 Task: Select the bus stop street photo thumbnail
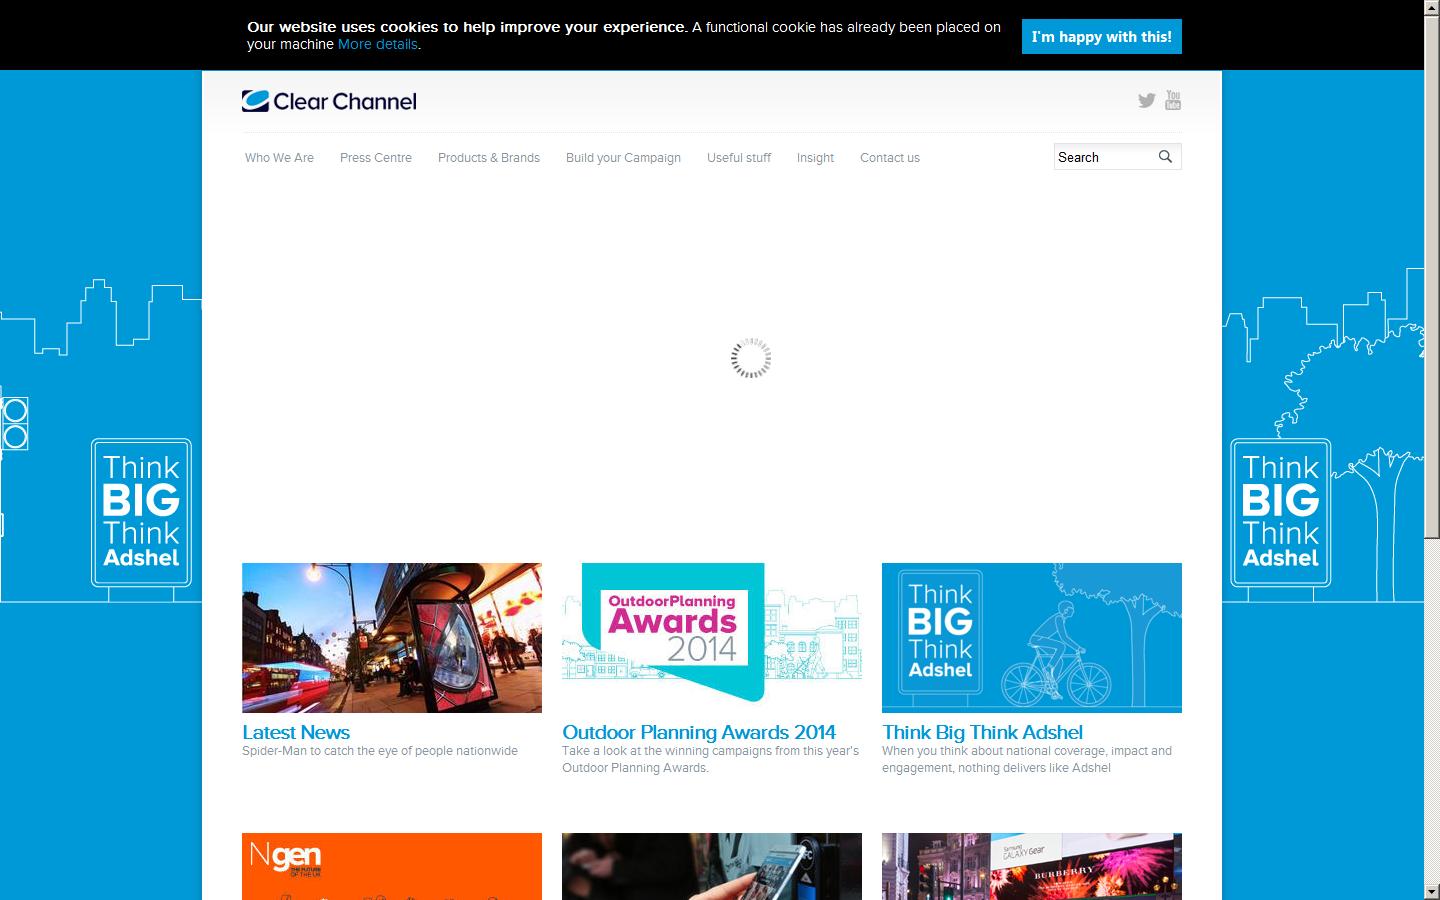[x=391, y=637]
